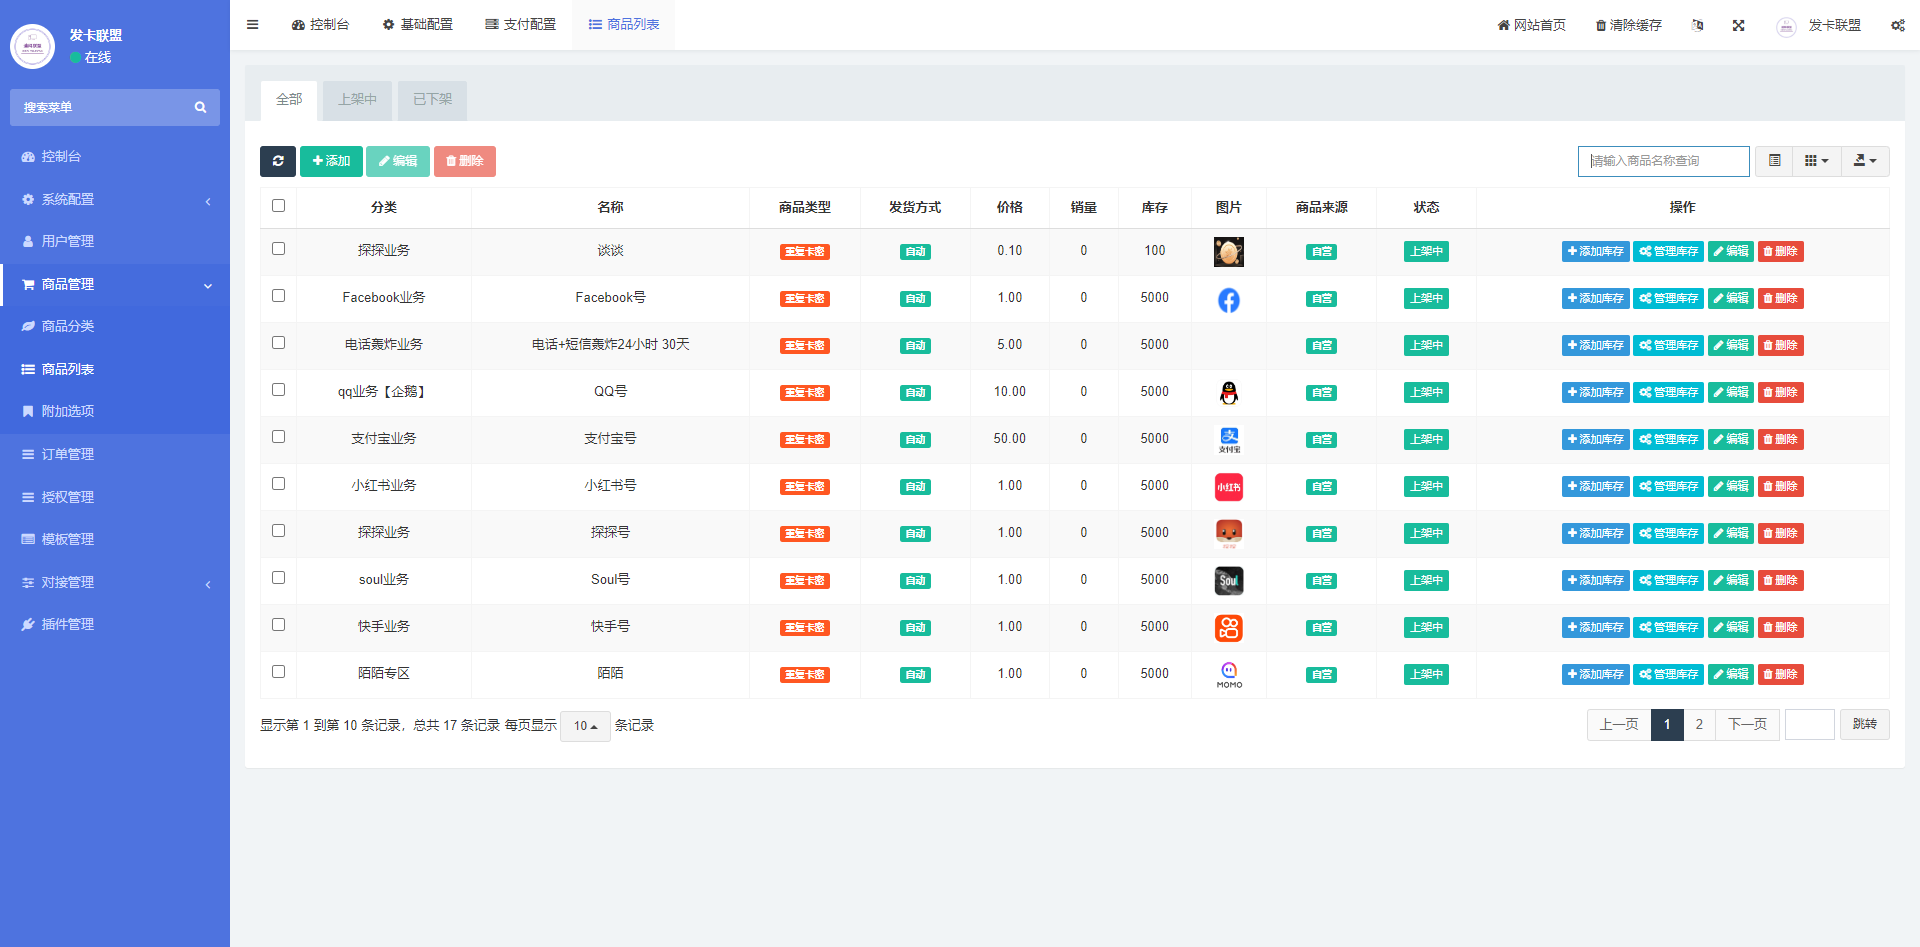
Task: Open the 探探号 product image
Action: 1229,534
